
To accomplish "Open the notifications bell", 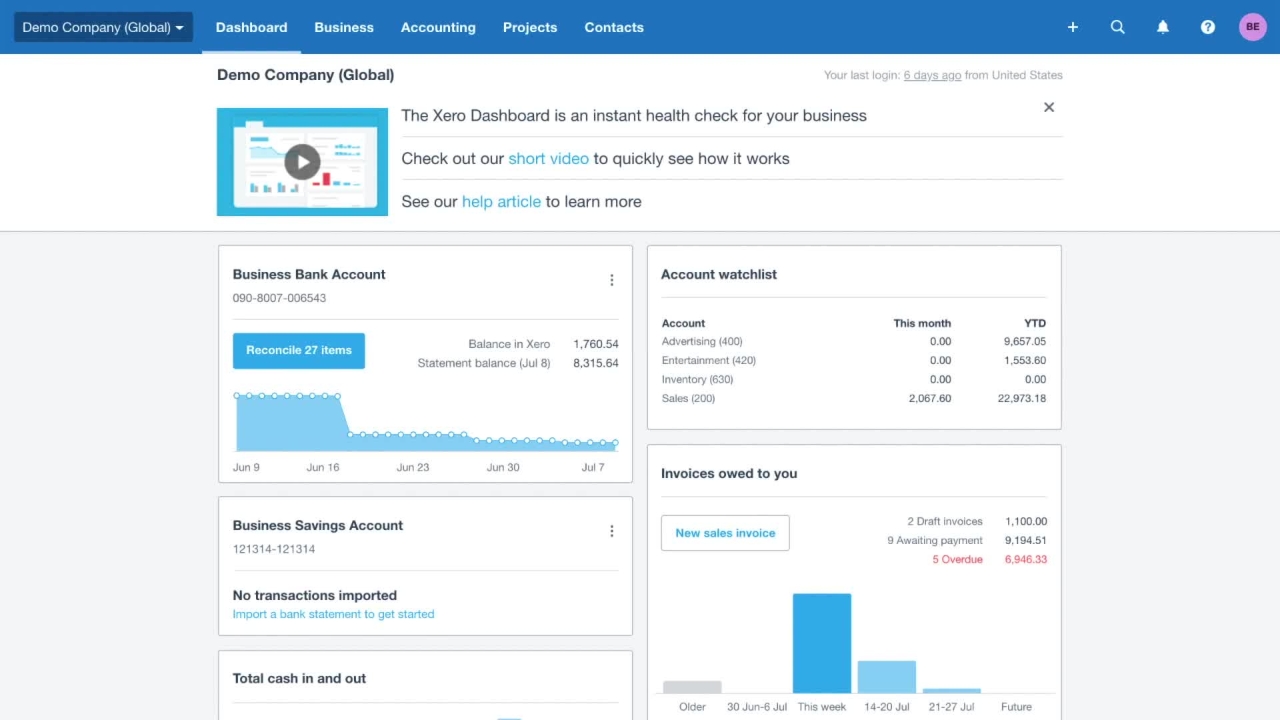I will 1163,27.
